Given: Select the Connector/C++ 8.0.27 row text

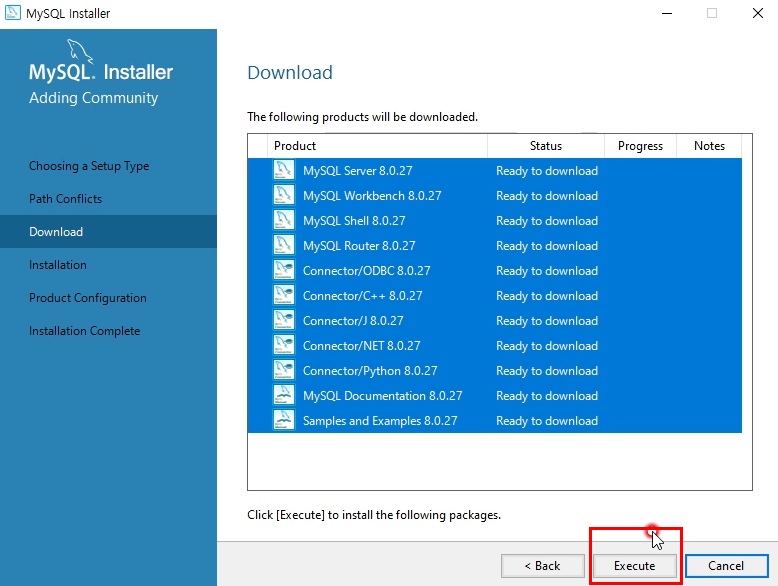Looking at the screenshot, I should [x=363, y=296].
